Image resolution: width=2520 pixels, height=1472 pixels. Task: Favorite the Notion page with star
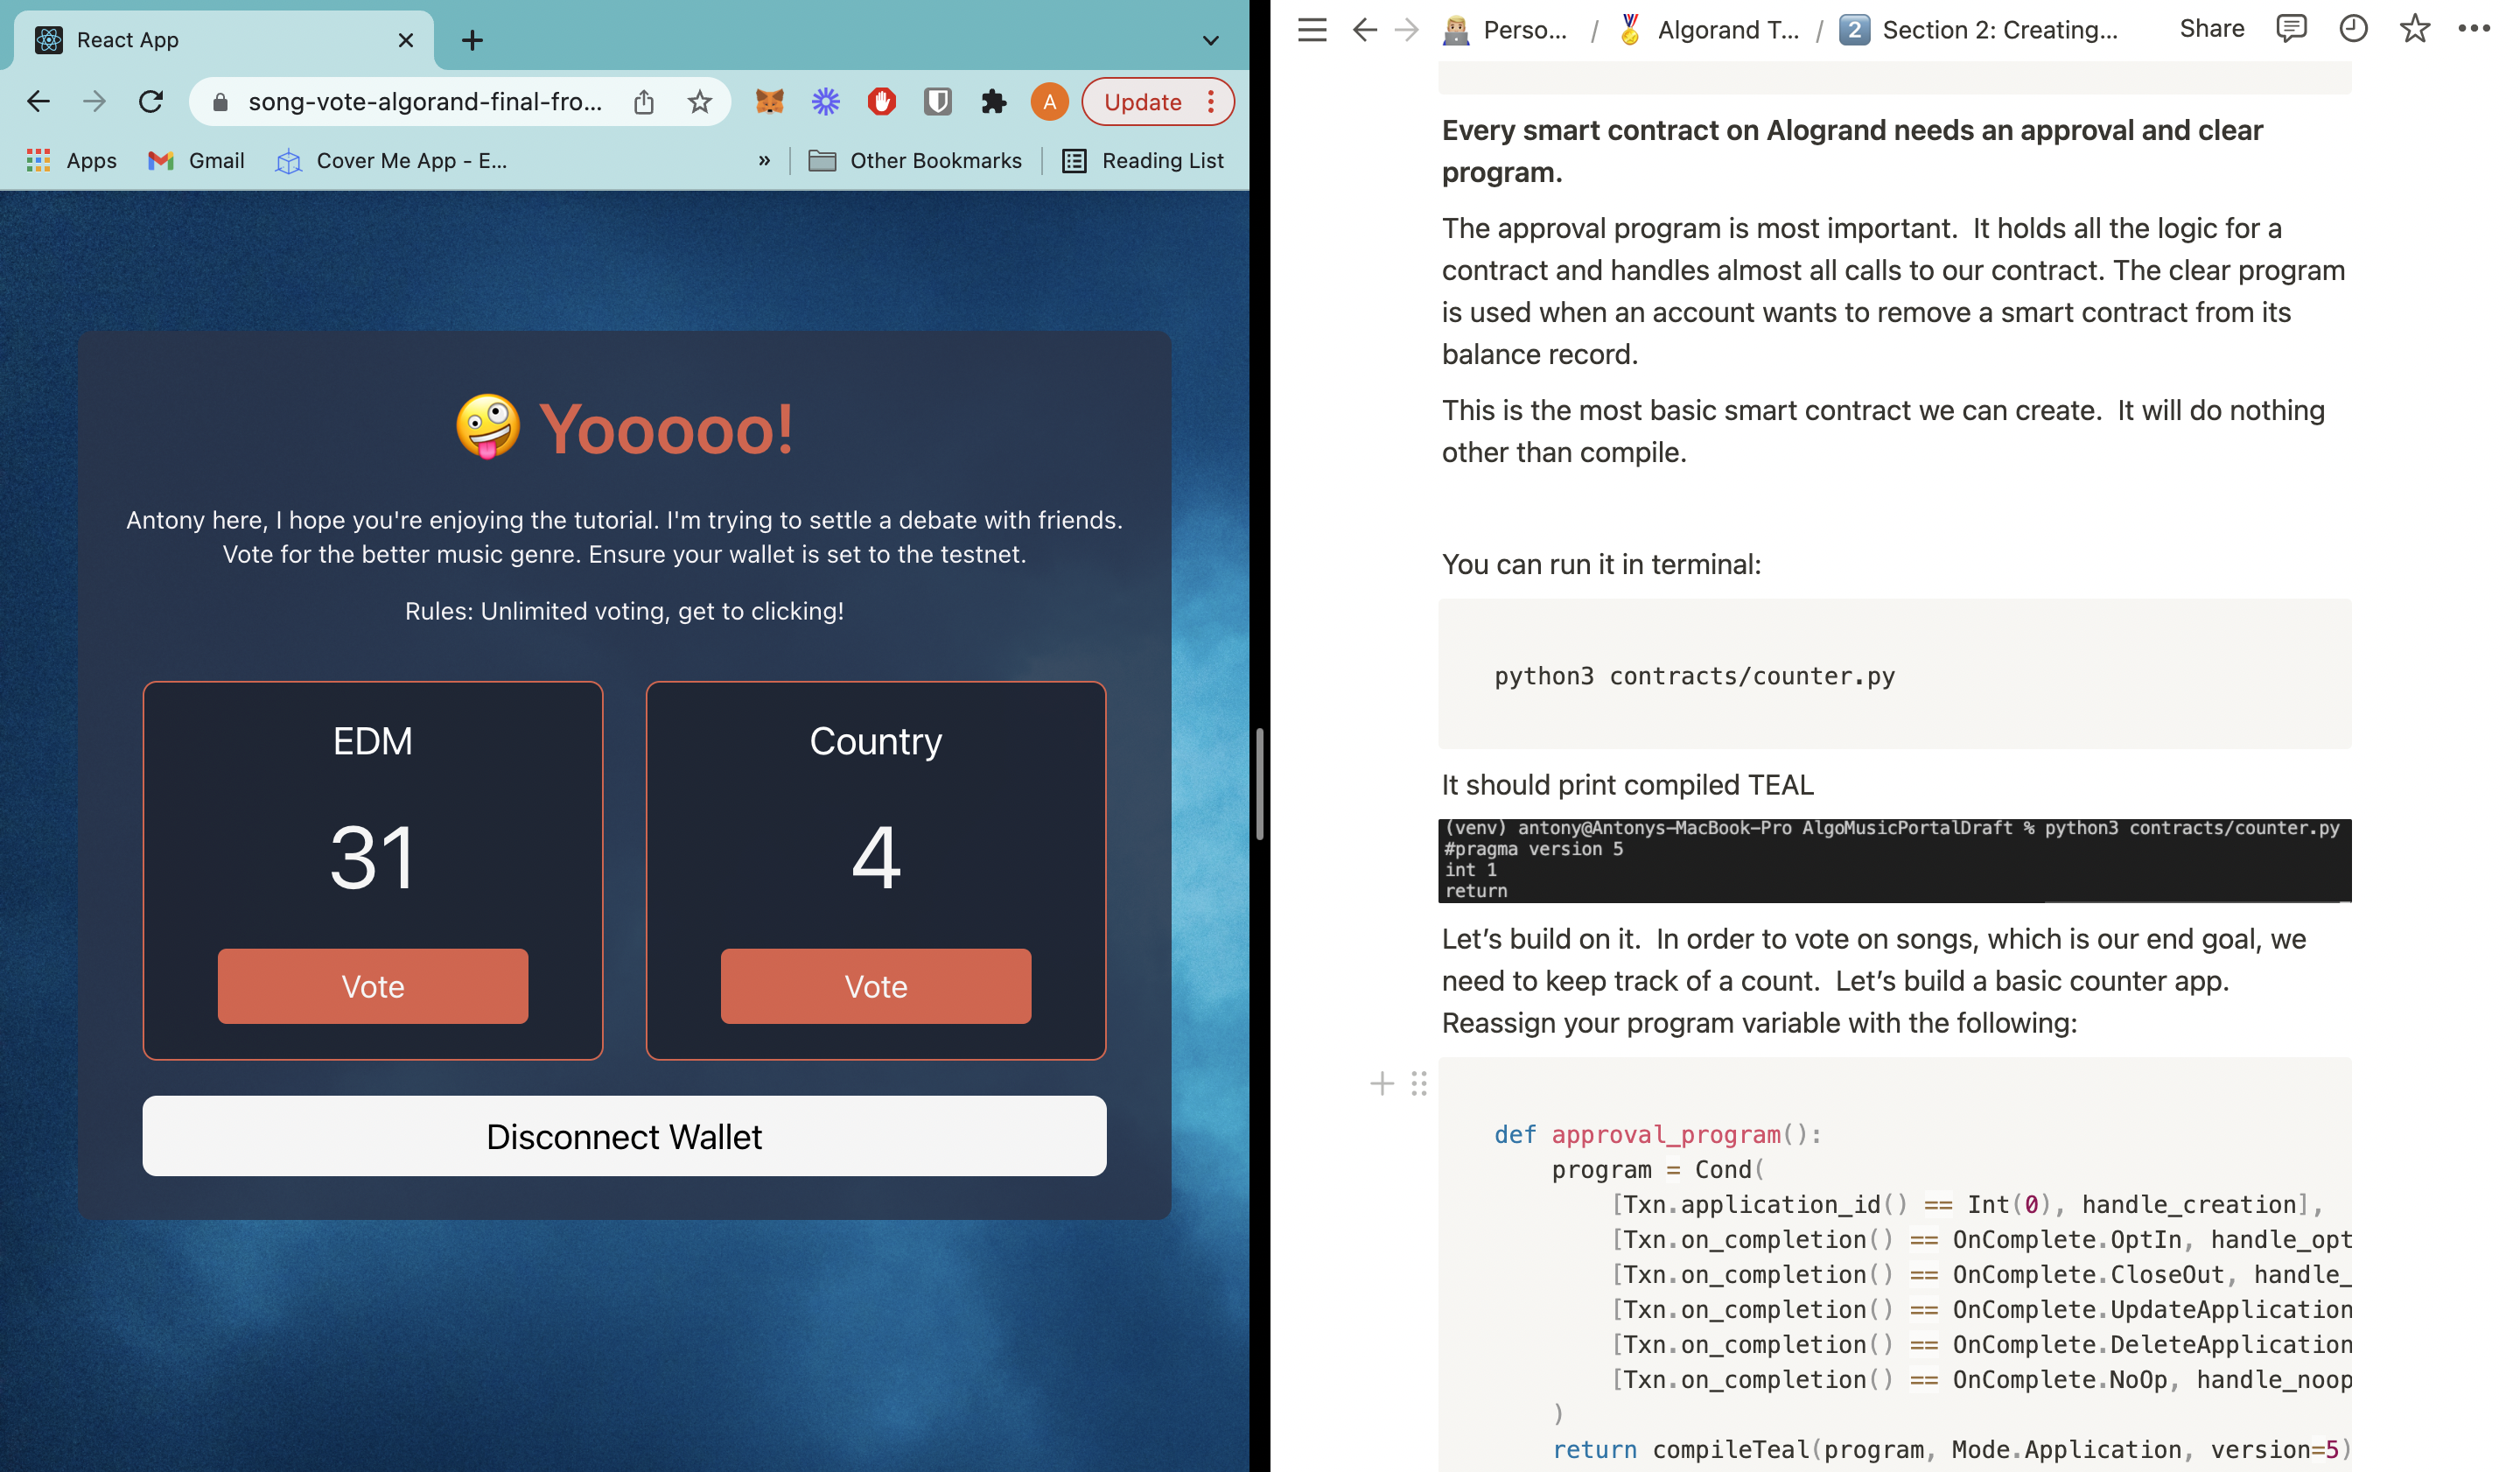click(2414, 29)
